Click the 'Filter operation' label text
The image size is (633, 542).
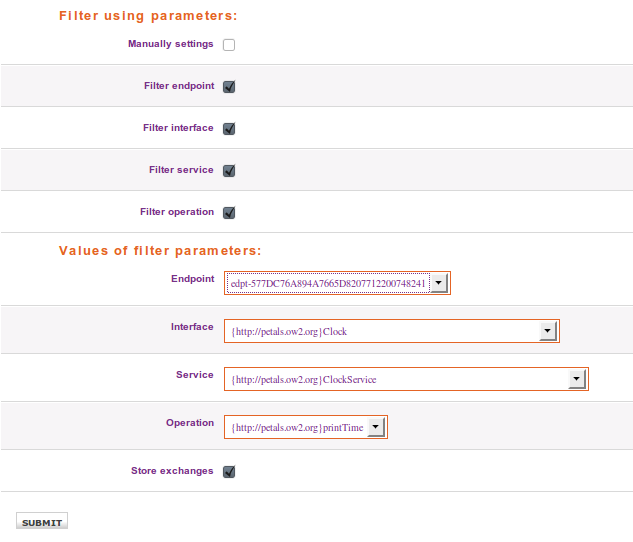coord(177,212)
